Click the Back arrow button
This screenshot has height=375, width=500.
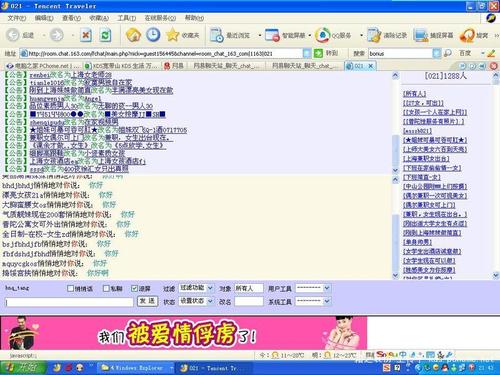click(x=13, y=35)
